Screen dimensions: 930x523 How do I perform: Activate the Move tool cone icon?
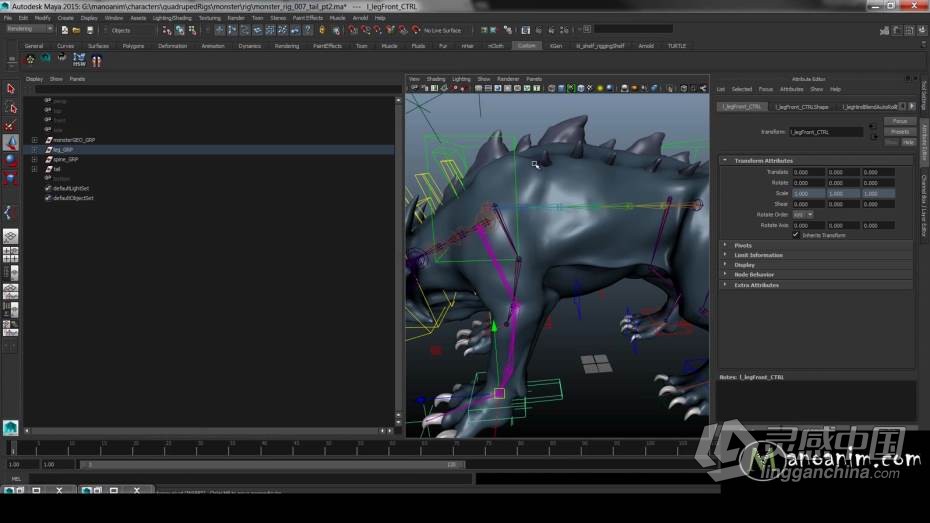10,142
